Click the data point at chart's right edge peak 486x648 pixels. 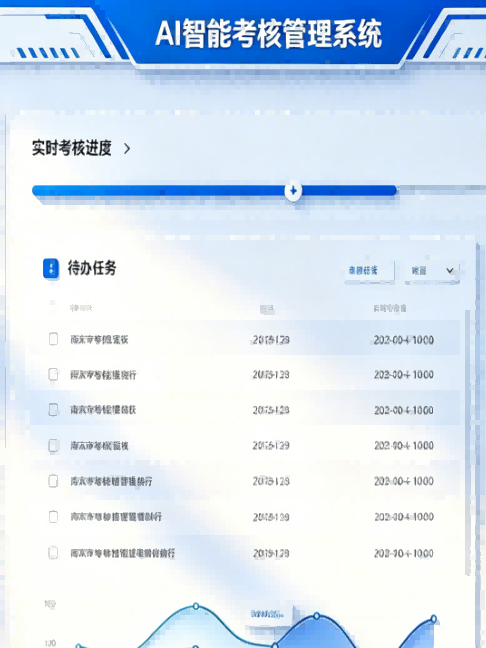[434, 619]
